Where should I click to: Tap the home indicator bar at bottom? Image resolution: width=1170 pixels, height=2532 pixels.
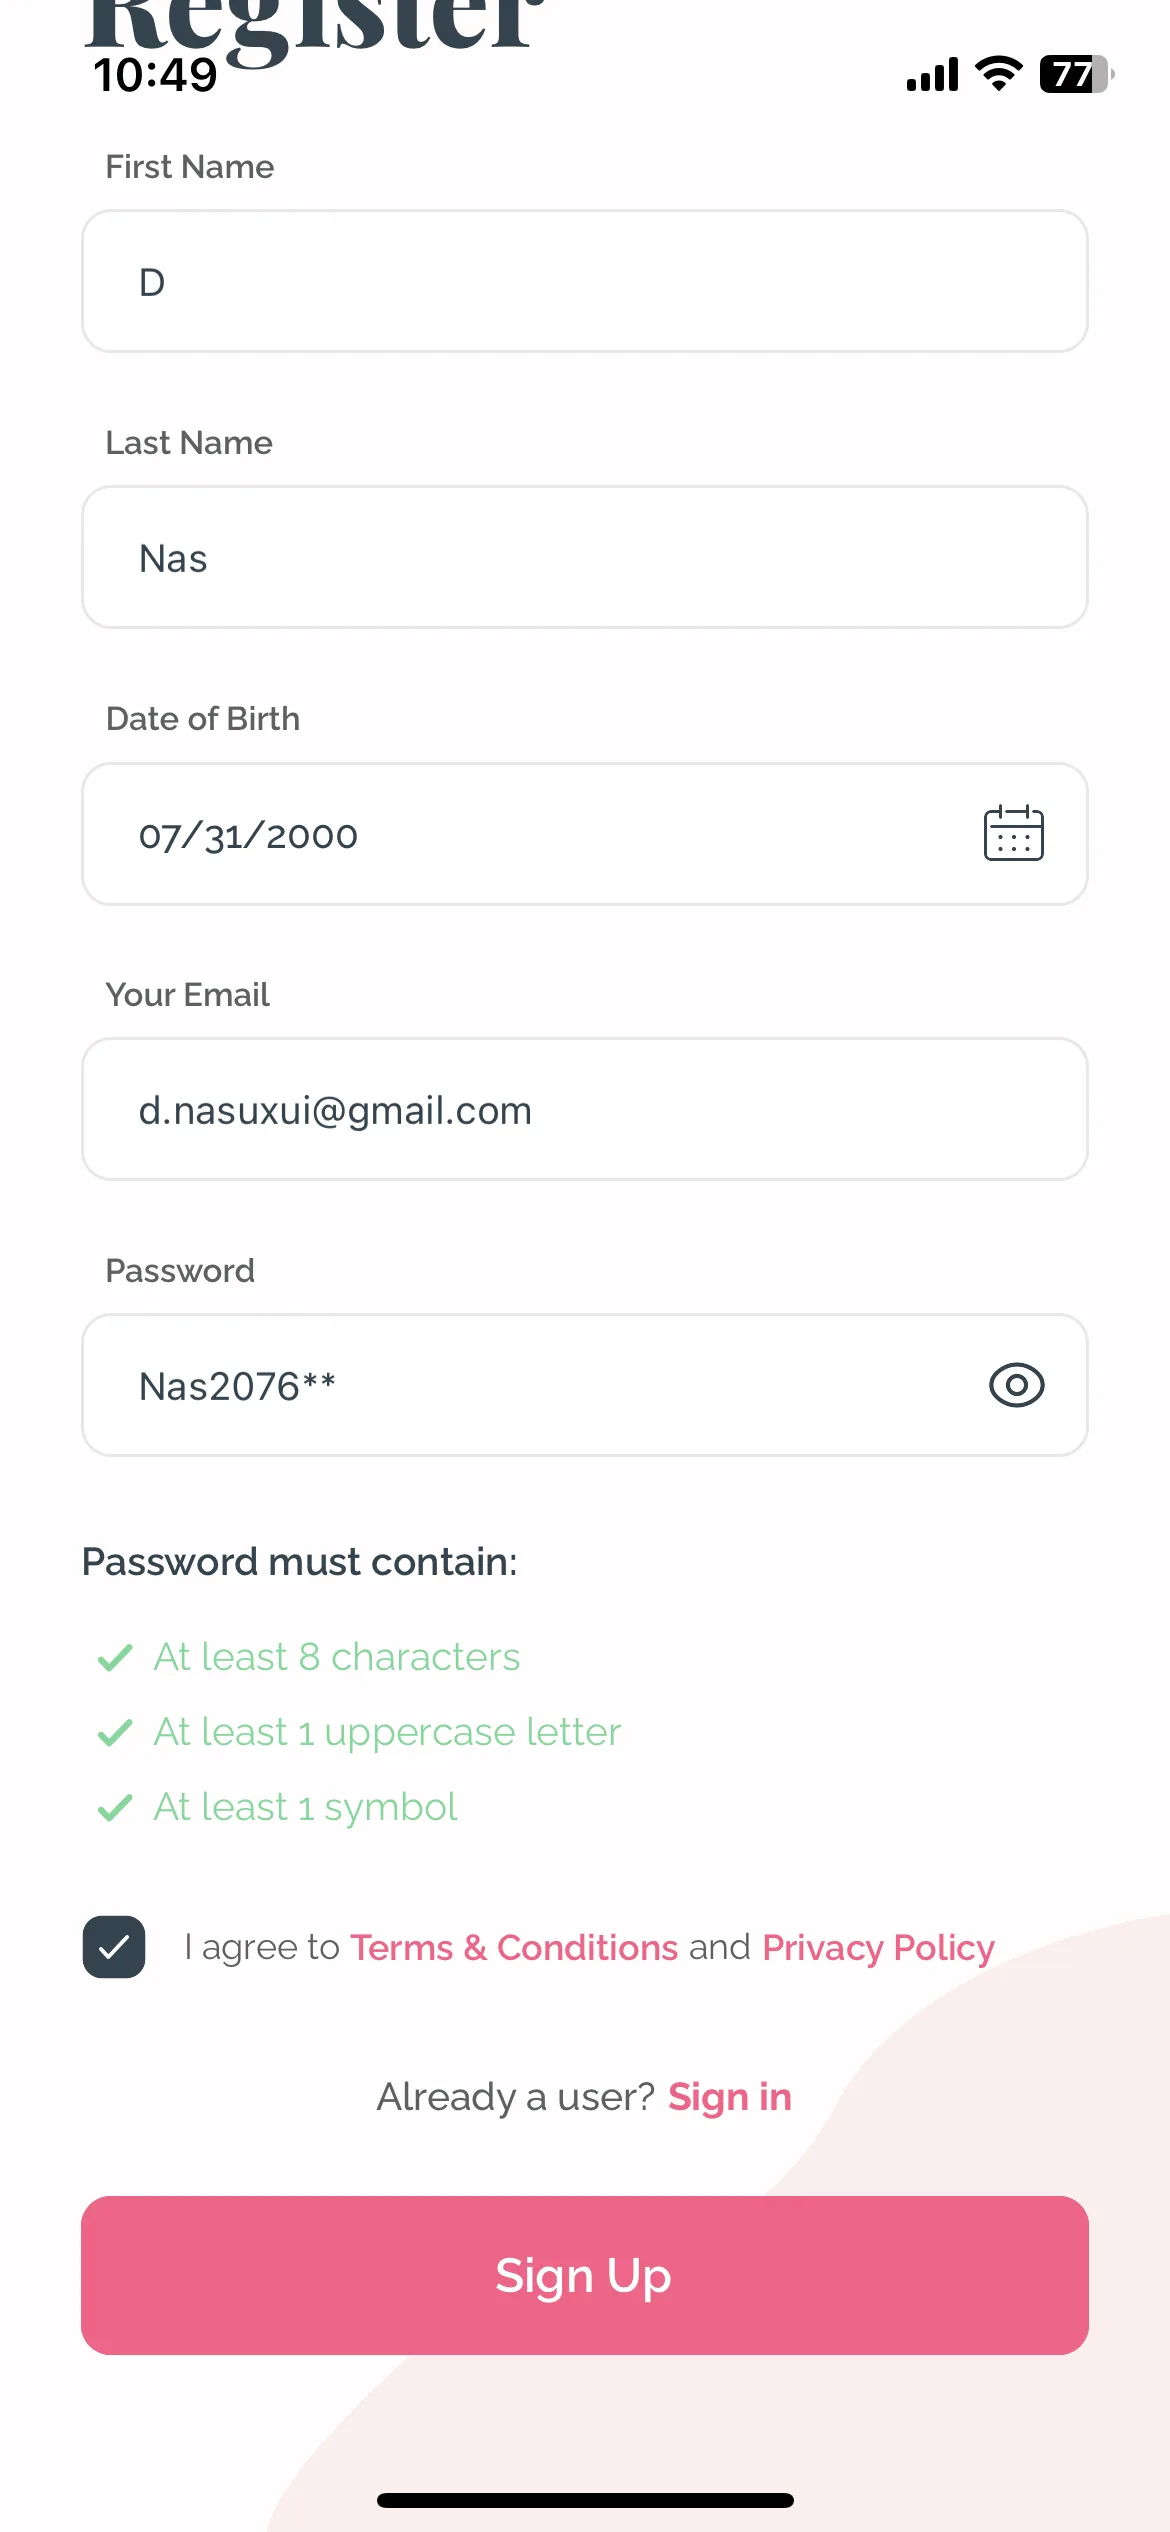[585, 2500]
